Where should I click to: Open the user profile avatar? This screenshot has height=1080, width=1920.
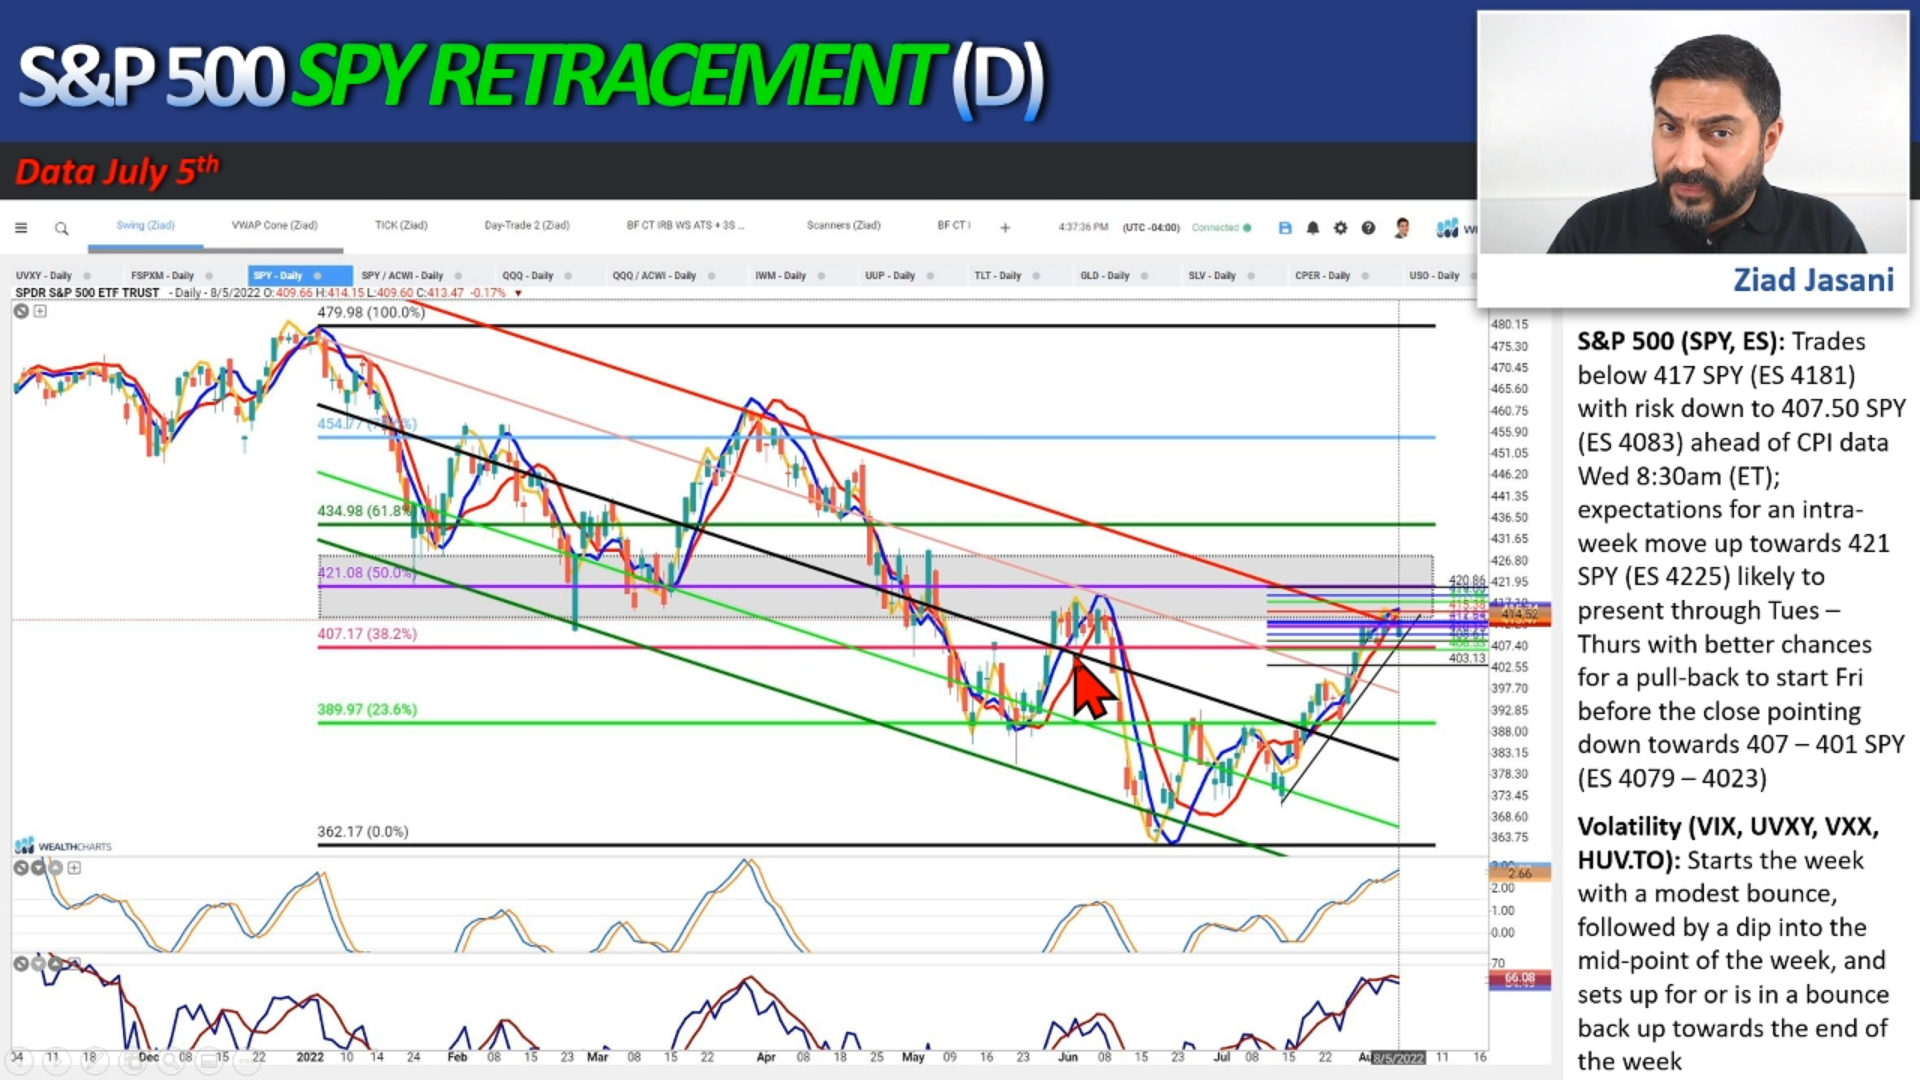[x=1402, y=228]
